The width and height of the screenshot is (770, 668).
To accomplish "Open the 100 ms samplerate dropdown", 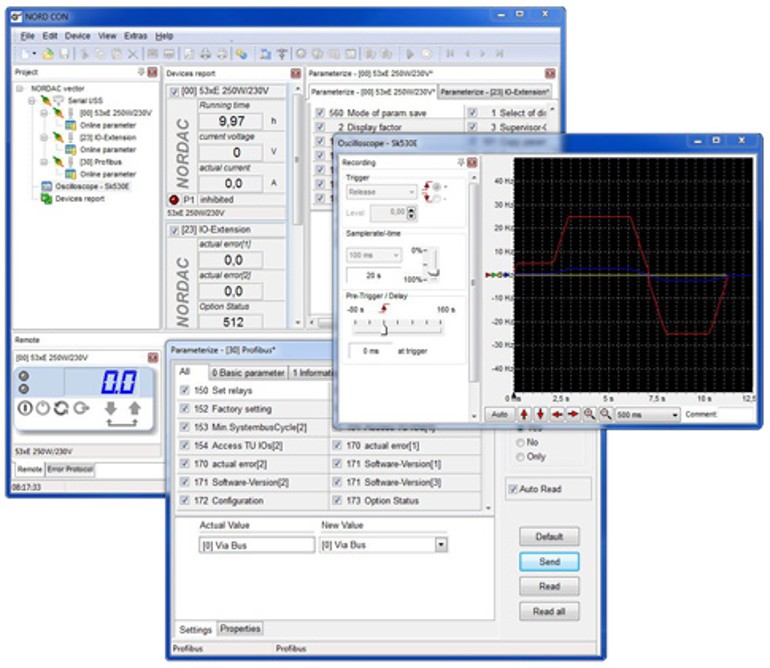I will click(374, 255).
